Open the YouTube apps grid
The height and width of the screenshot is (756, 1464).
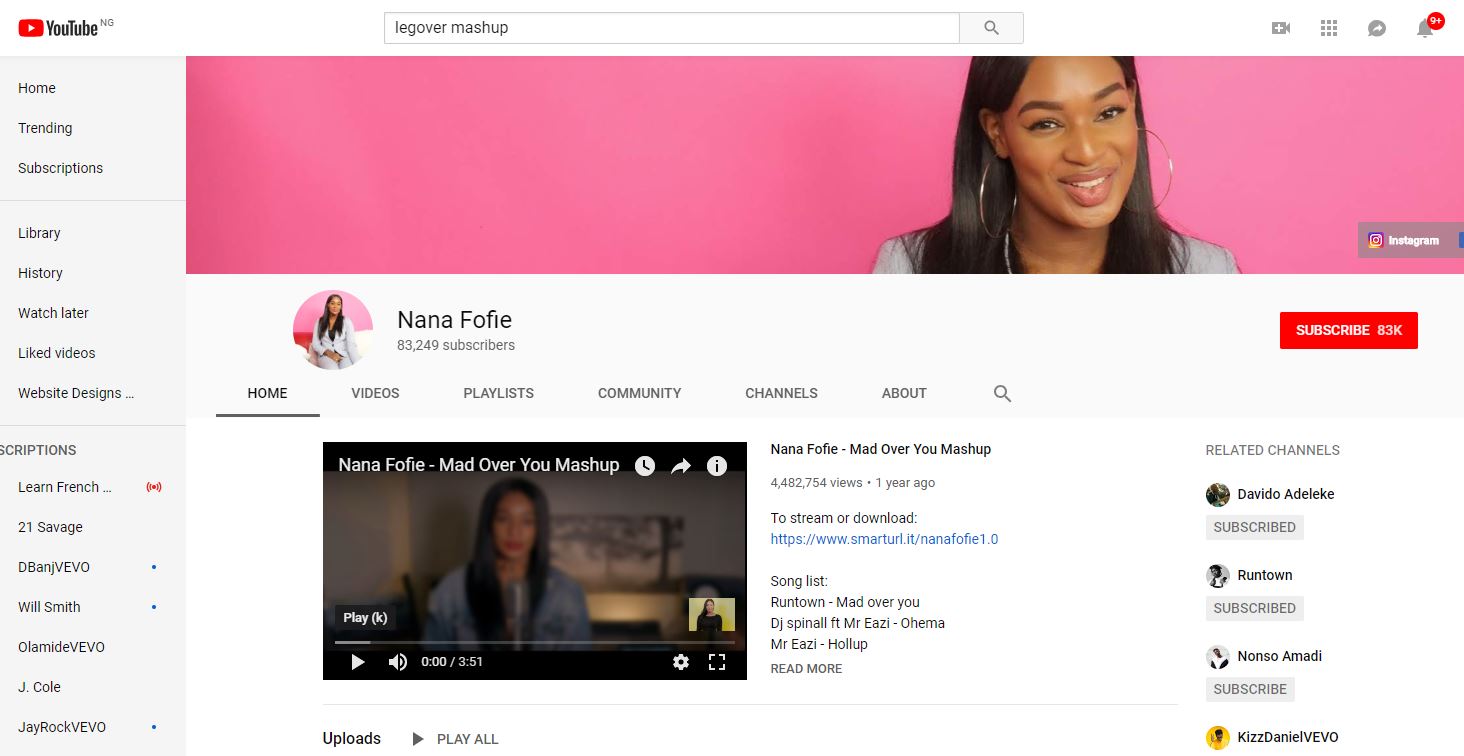pos(1329,28)
